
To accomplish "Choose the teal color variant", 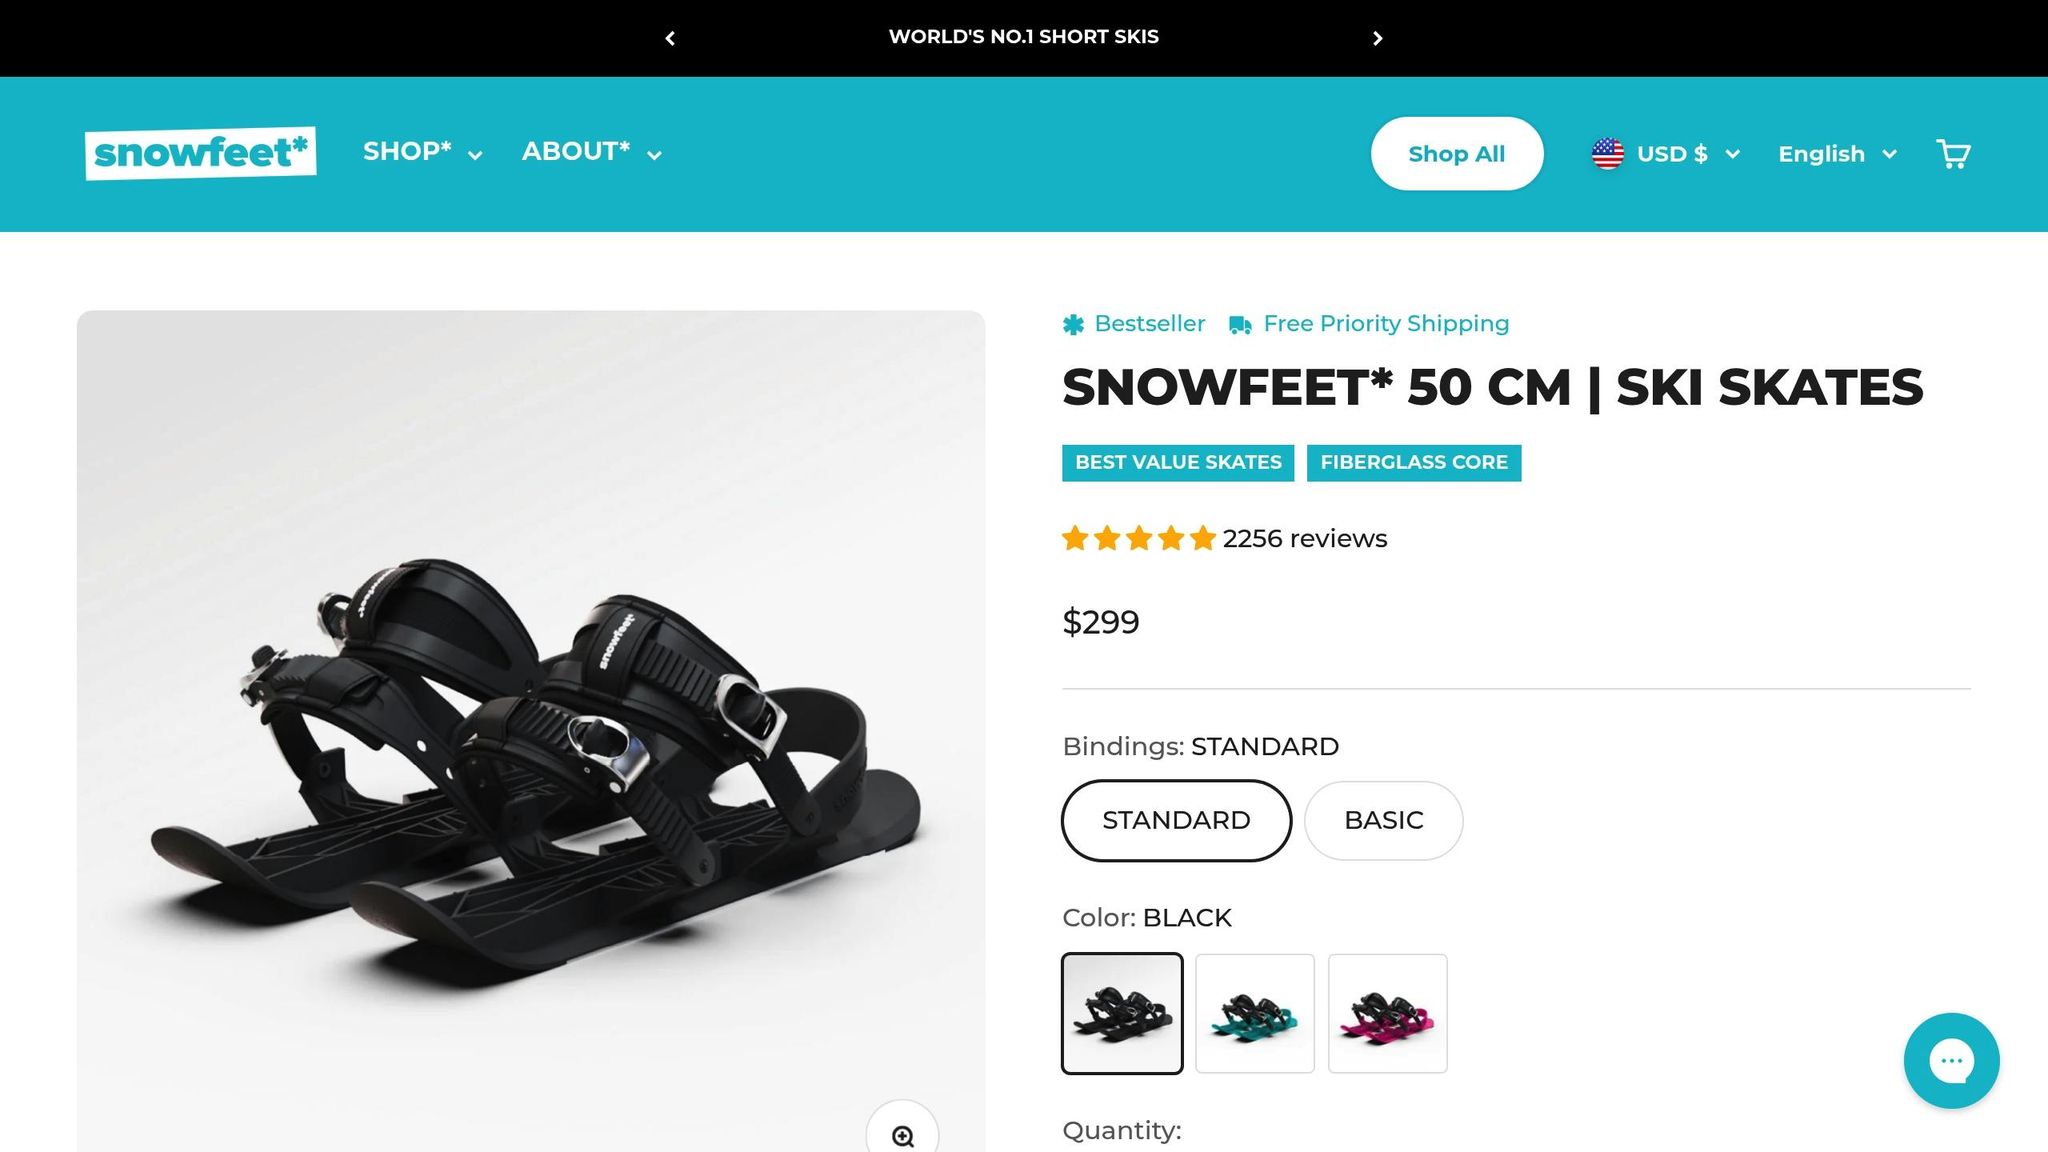I will (x=1255, y=1013).
